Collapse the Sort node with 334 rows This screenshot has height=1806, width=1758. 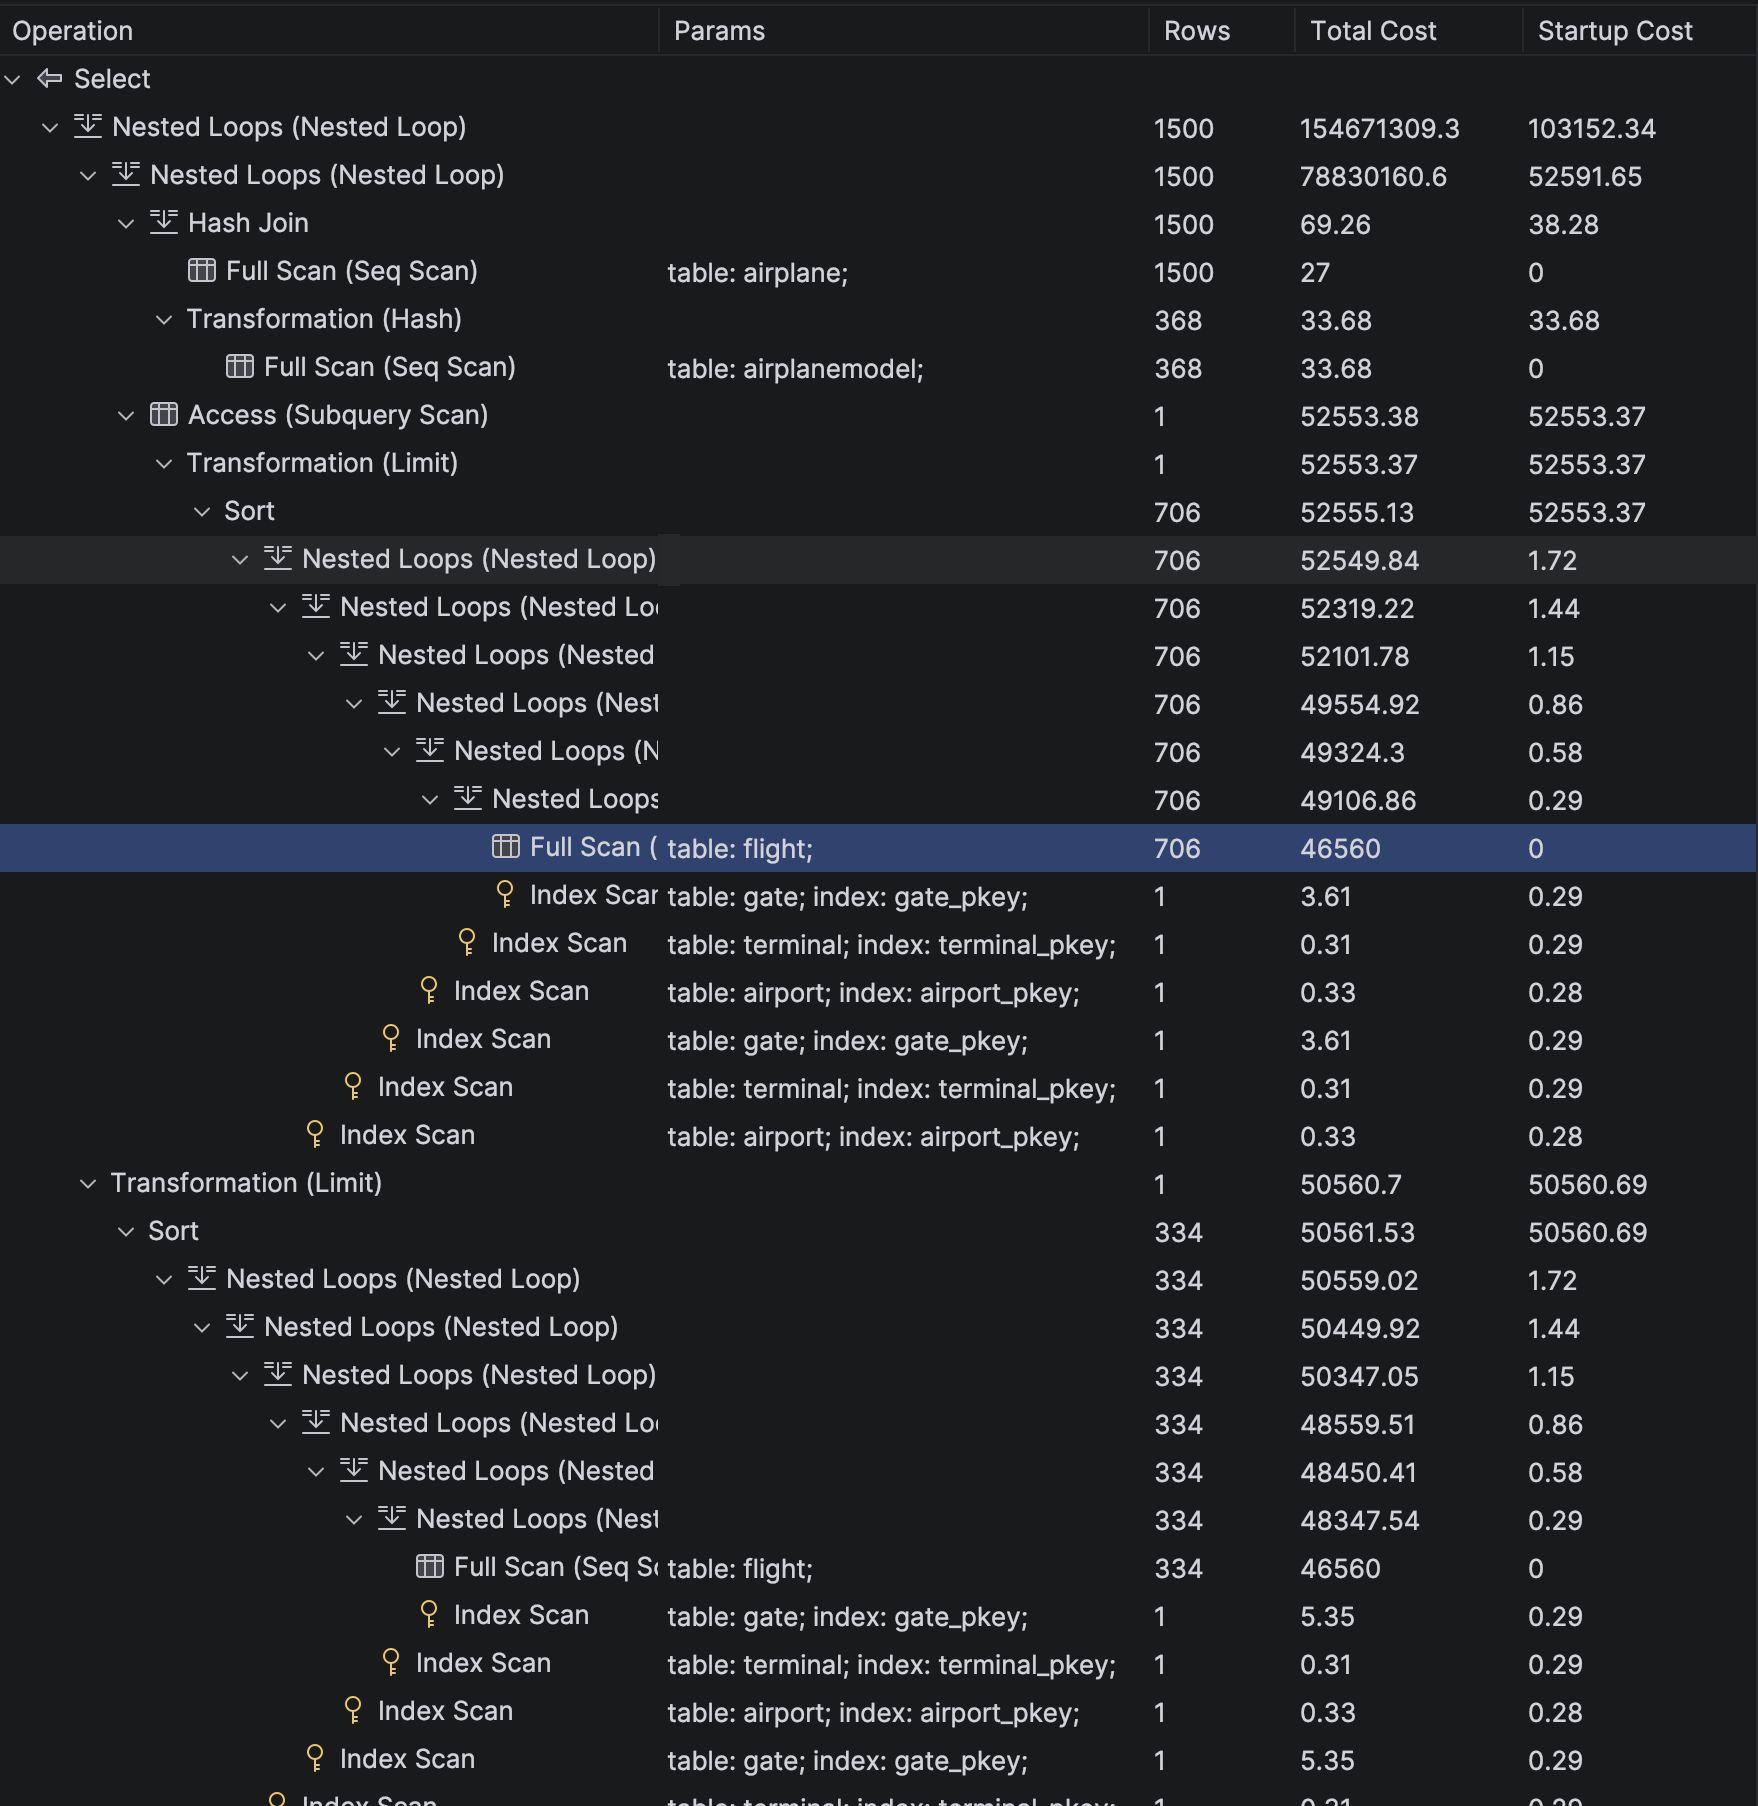[126, 1231]
